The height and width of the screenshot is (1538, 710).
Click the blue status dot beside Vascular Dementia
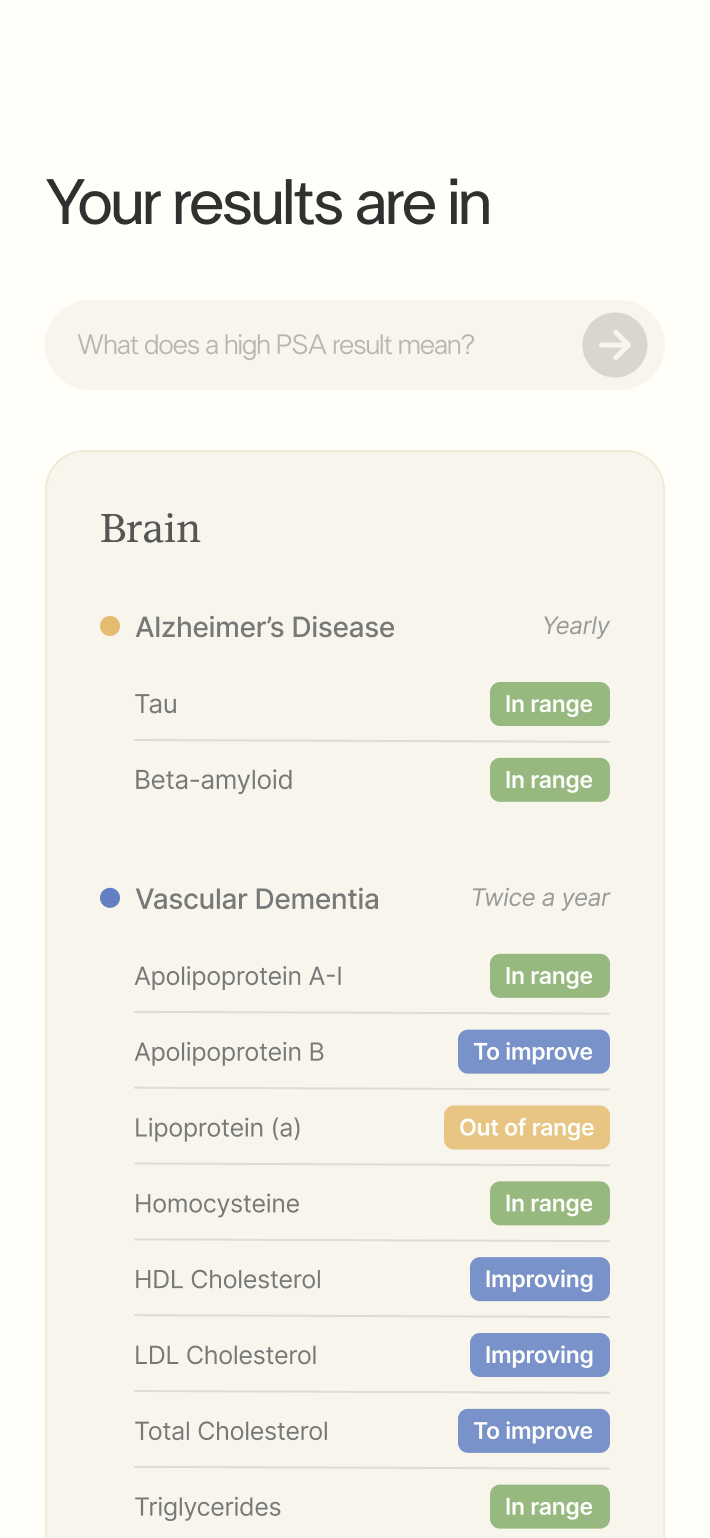click(109, 897)
